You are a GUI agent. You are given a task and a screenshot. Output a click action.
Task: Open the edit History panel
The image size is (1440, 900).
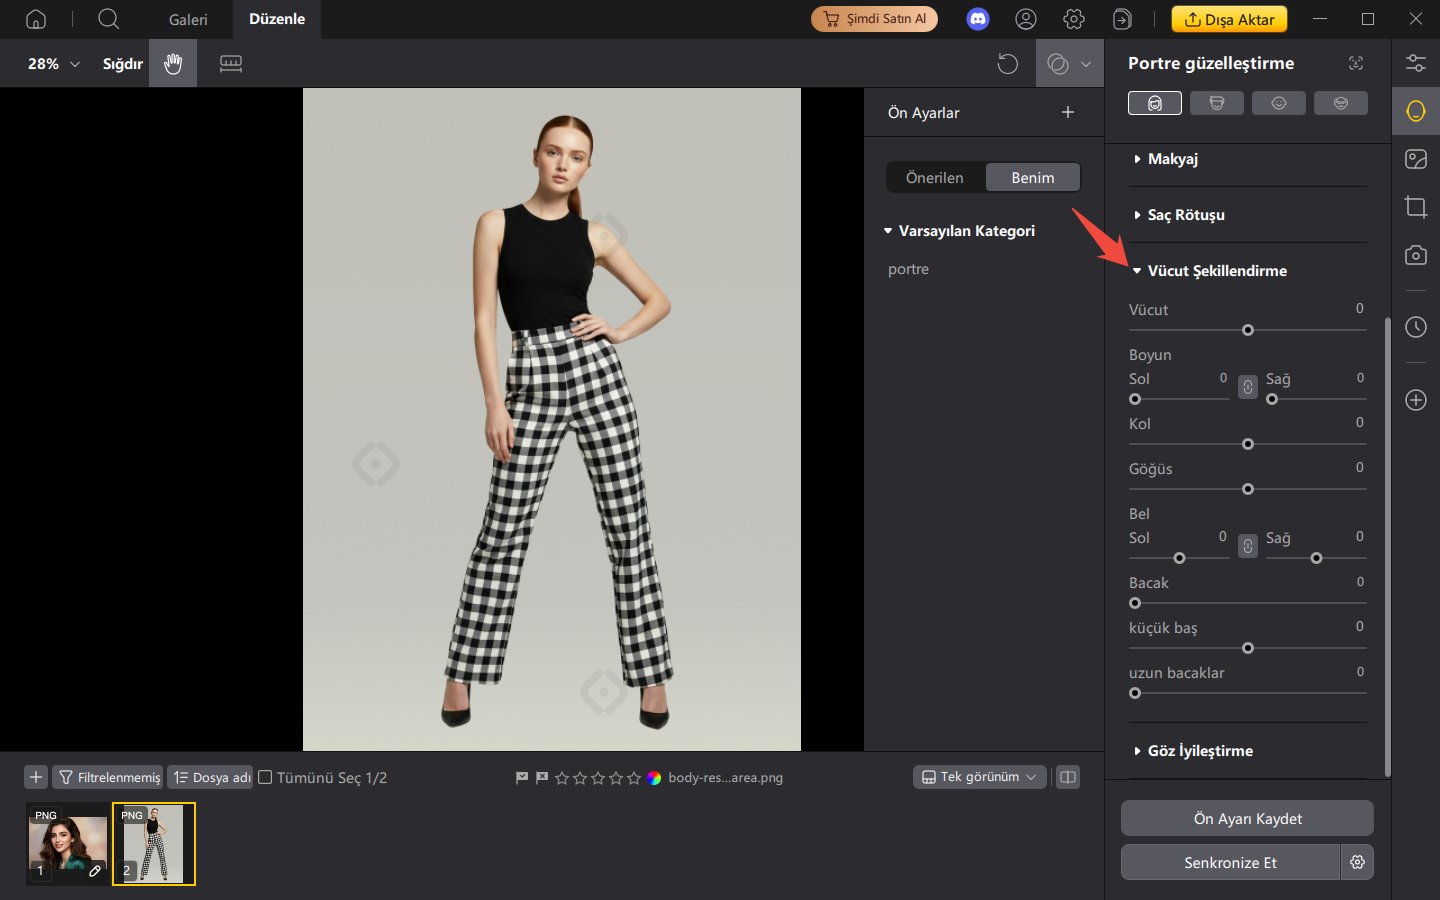tap(1416, 327)
